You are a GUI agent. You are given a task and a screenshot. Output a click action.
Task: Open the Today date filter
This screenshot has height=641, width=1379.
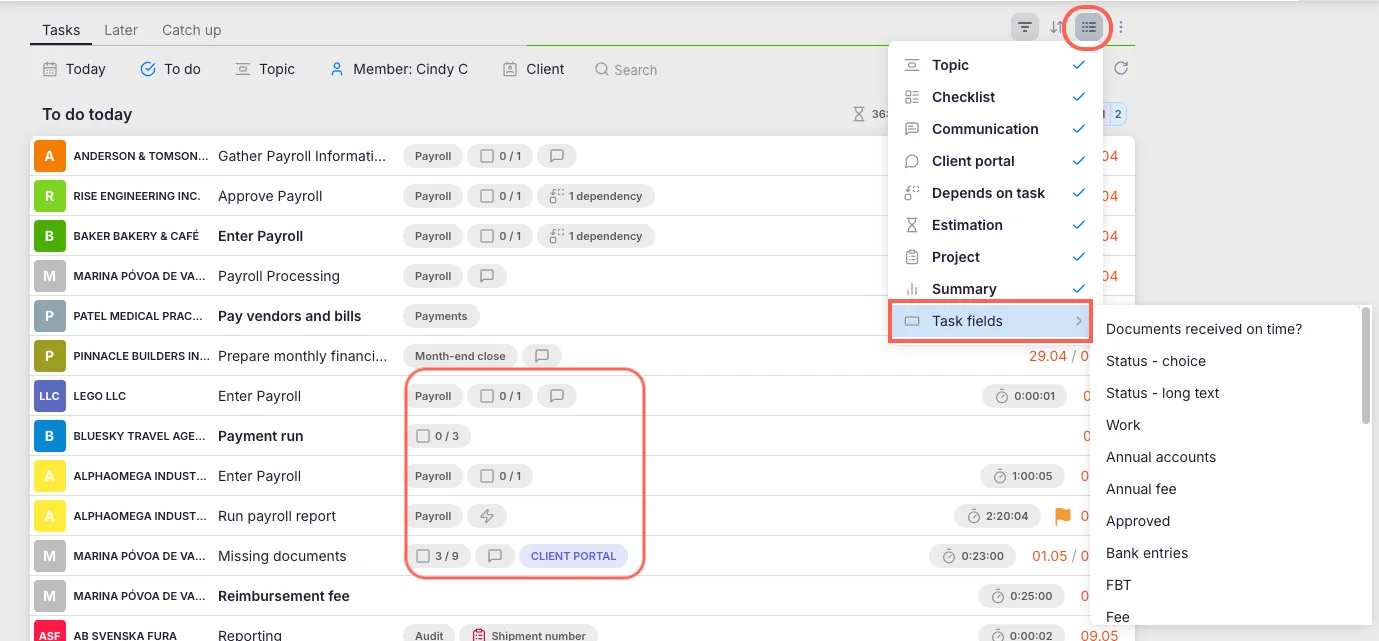tap(74, 69)
